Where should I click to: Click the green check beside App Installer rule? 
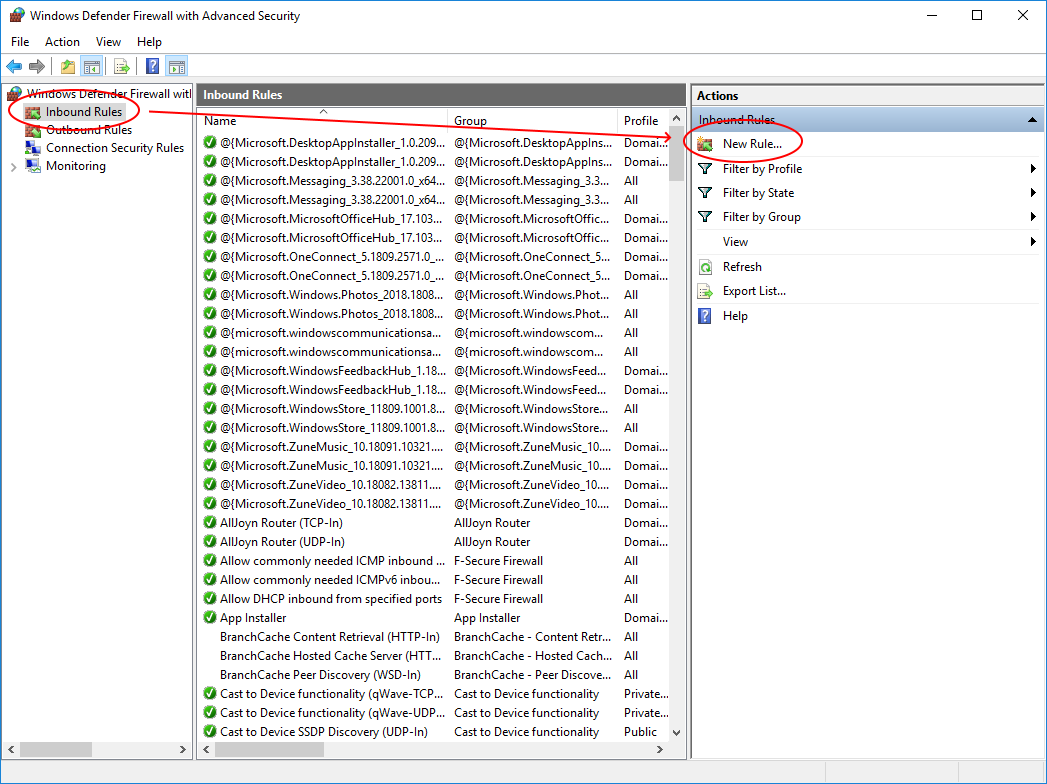pos(210,618)
